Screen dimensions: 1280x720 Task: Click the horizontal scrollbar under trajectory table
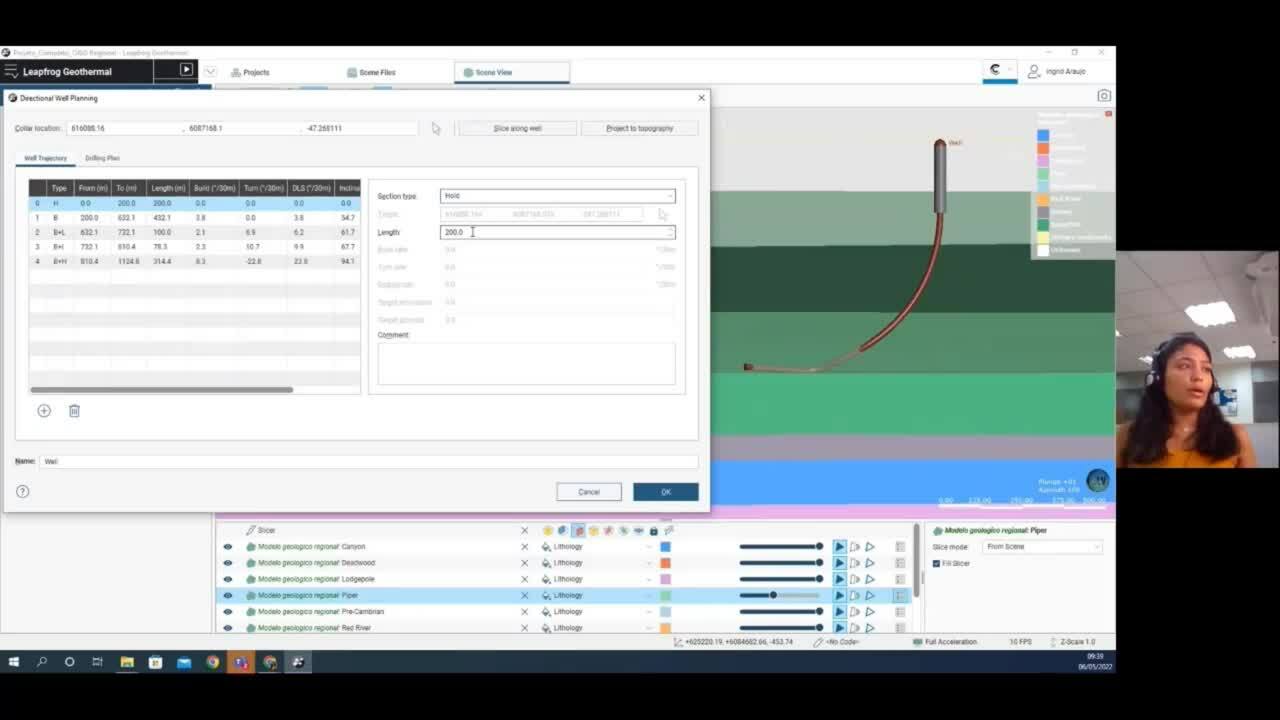click(162, 390)
